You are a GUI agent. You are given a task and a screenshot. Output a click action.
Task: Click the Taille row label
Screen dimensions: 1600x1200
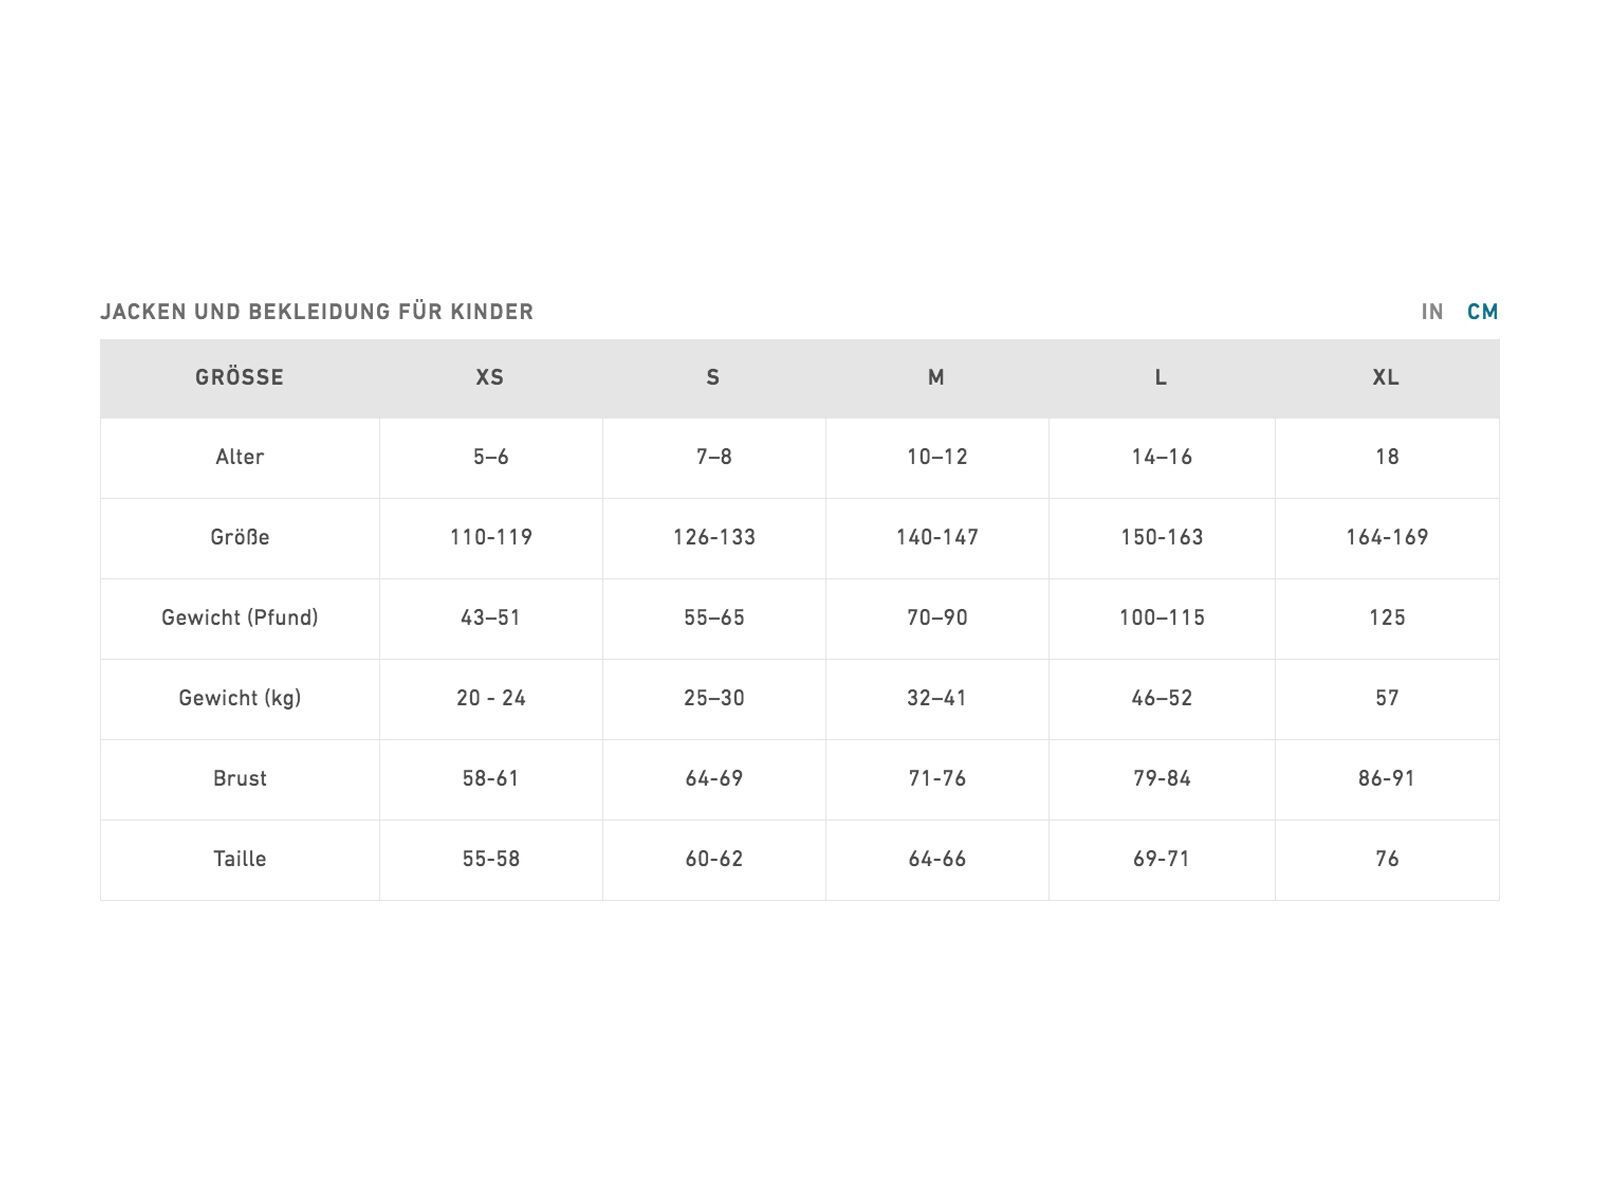(x=240, y=859)
